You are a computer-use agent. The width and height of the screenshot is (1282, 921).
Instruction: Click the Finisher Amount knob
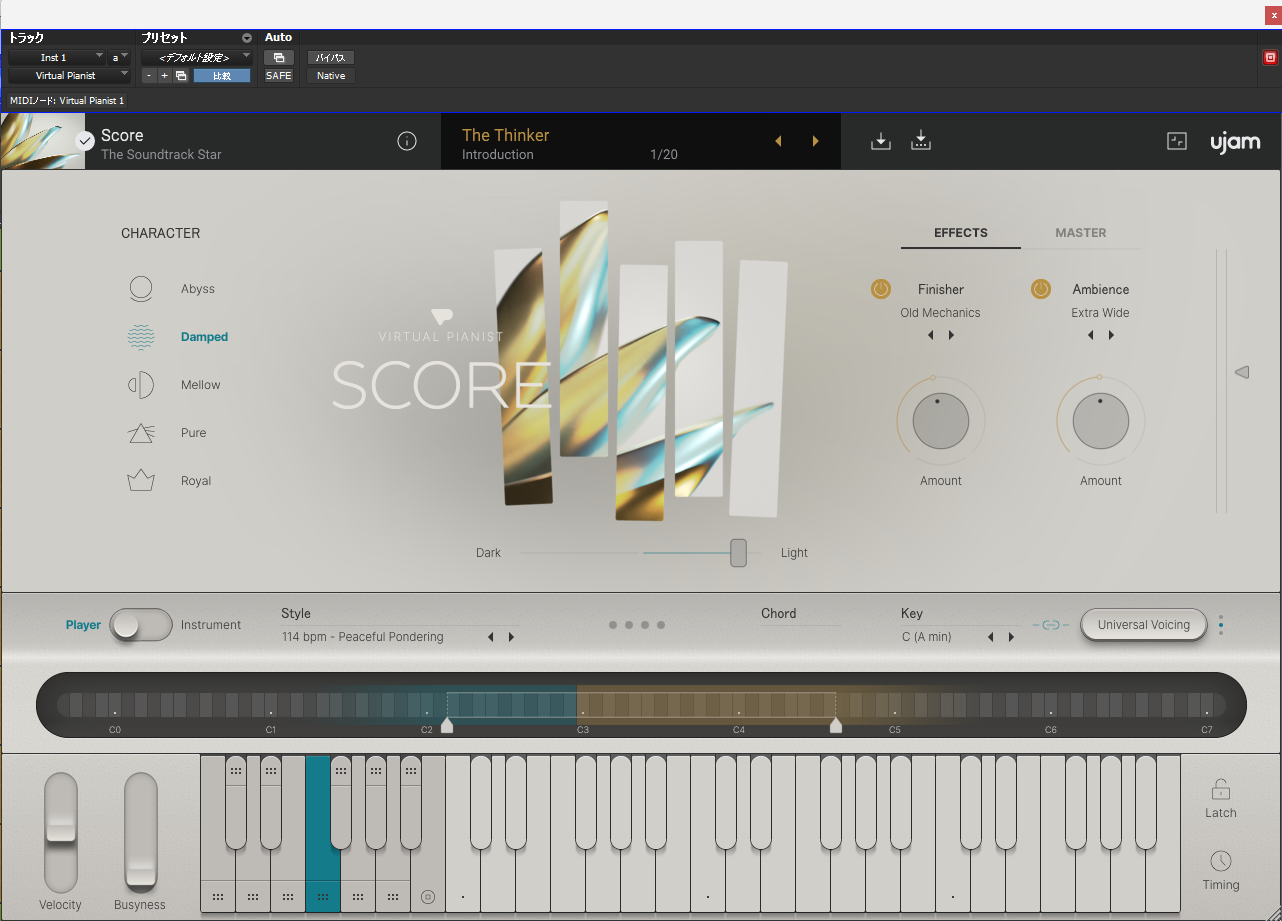(x=941, y=421)
